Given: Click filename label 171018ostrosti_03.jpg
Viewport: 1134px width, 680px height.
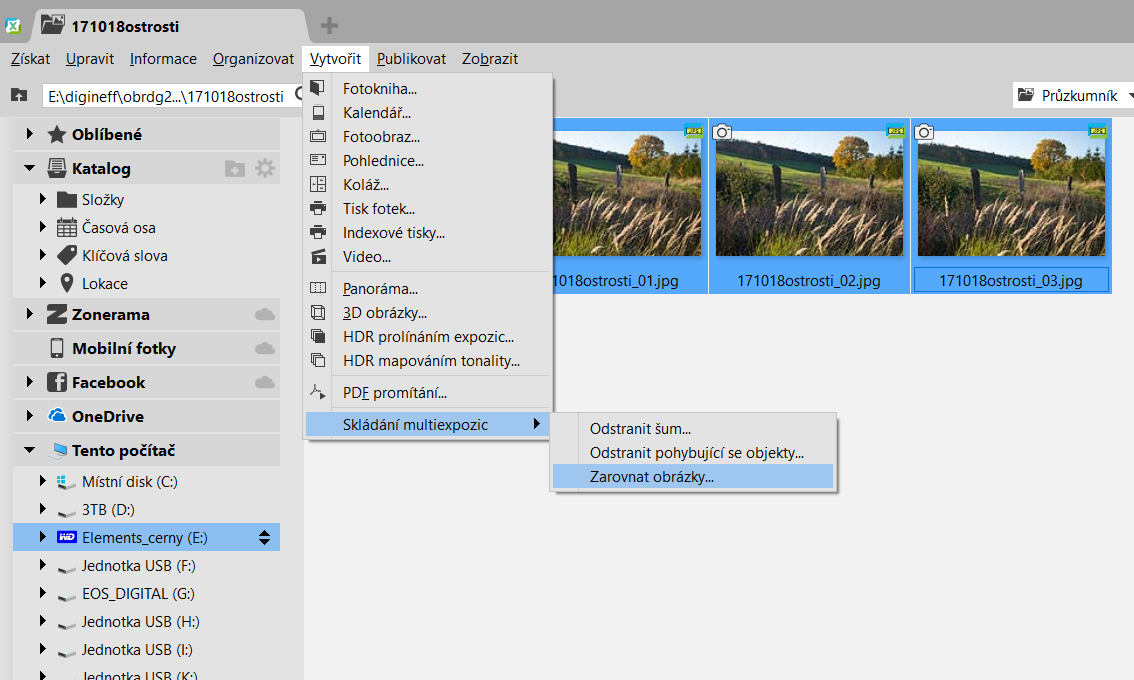Looking at the screenshot, I should pyautogui.click(x=1011, y=281).
